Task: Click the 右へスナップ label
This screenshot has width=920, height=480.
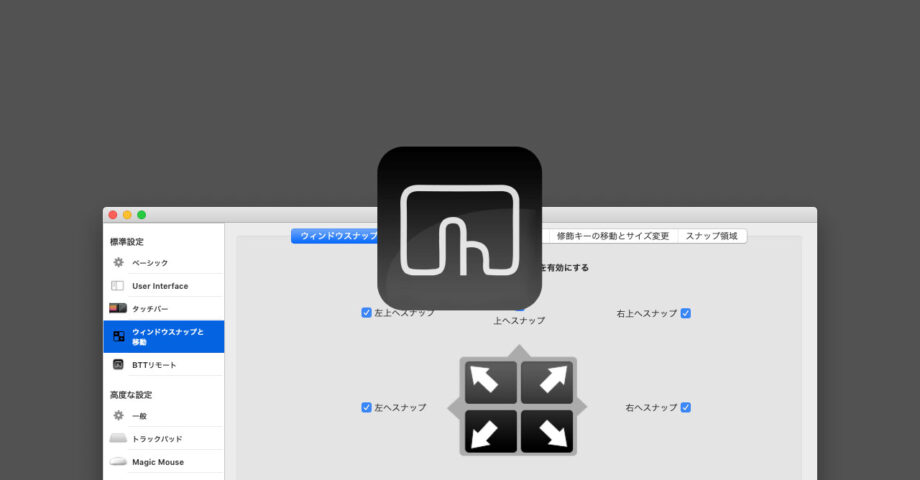Action: click(x=651, y=407)
